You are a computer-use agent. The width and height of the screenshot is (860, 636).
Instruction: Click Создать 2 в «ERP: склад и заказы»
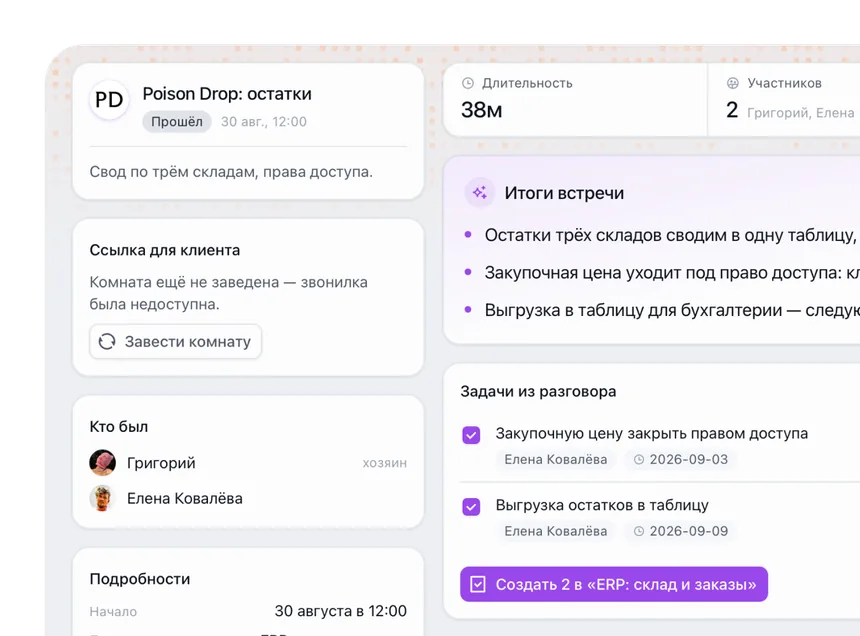[x=614, y=584]
